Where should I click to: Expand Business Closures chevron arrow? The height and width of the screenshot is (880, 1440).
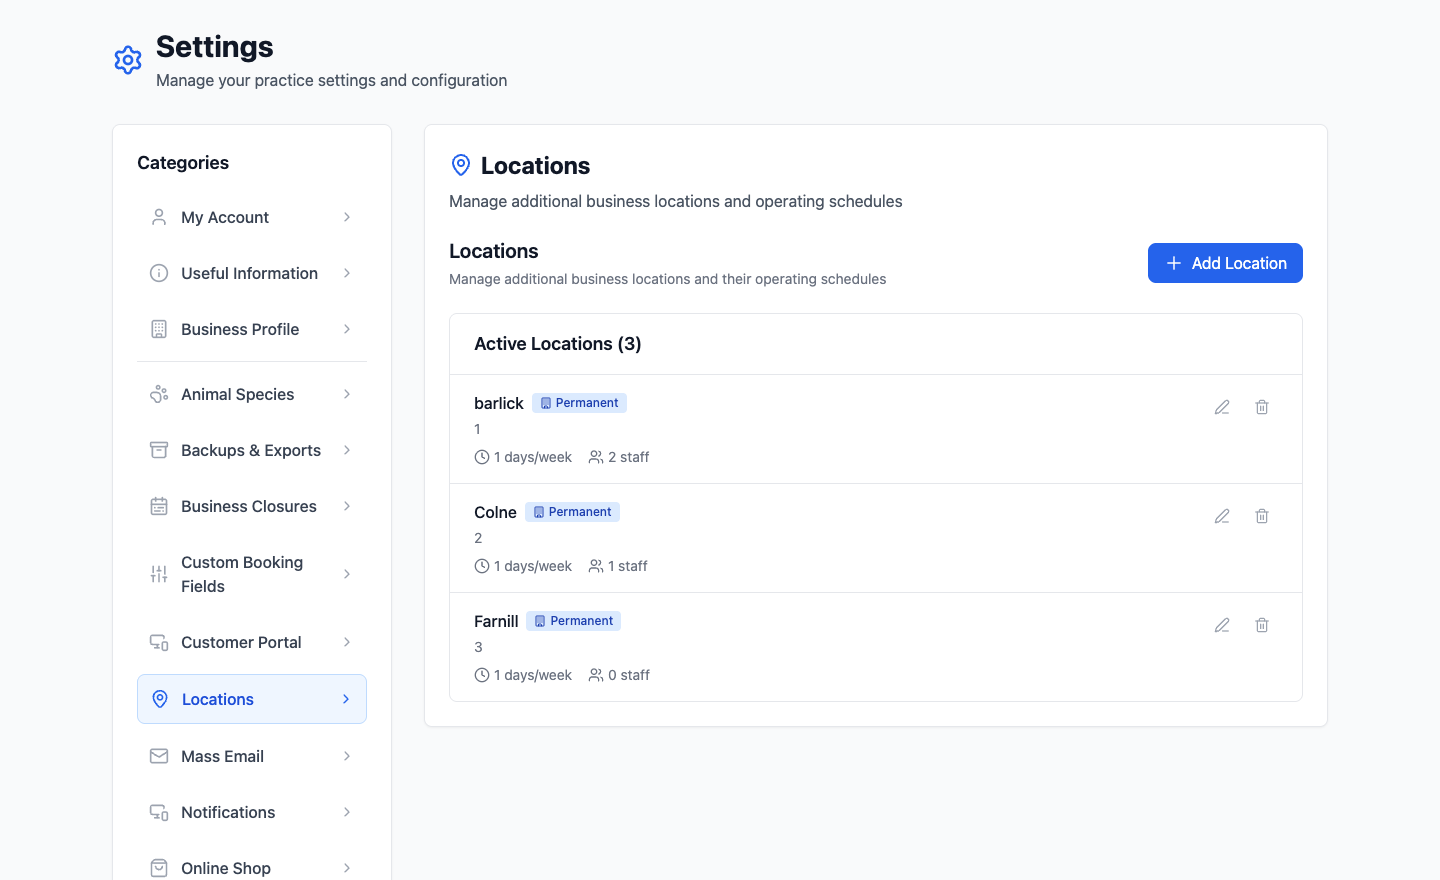347,506
